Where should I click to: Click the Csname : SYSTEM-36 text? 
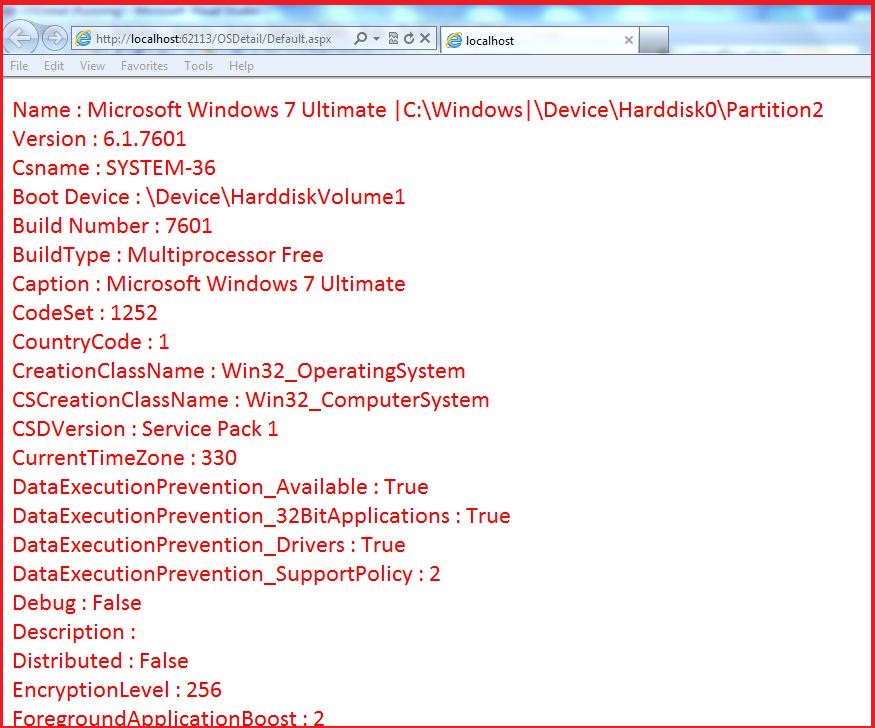point(114,168)
